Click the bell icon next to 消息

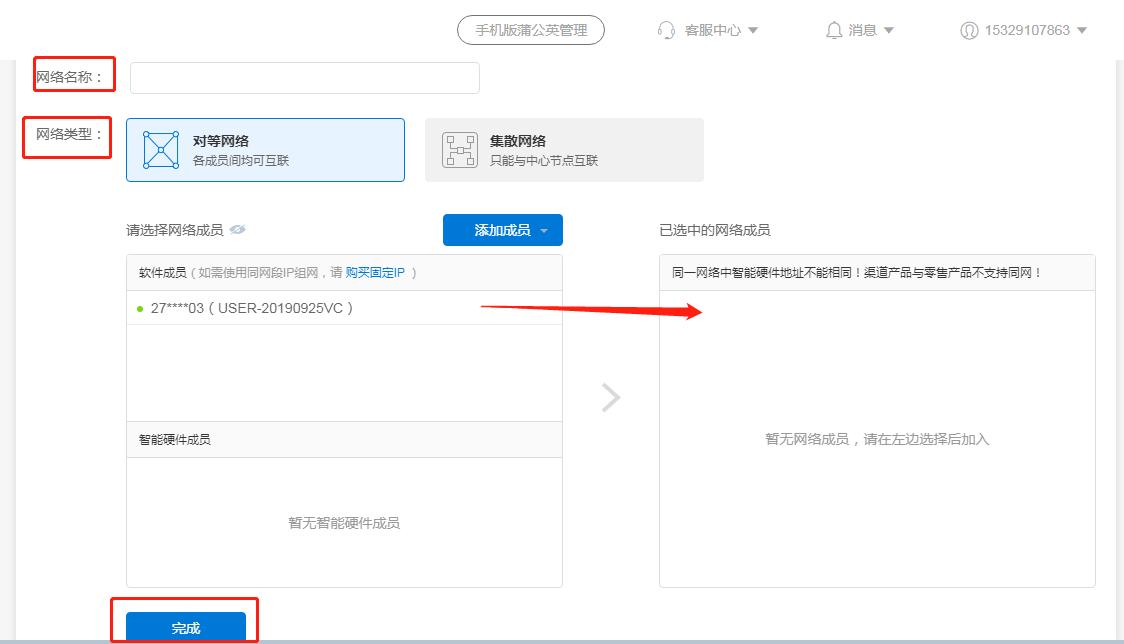[x=836, y=30]
